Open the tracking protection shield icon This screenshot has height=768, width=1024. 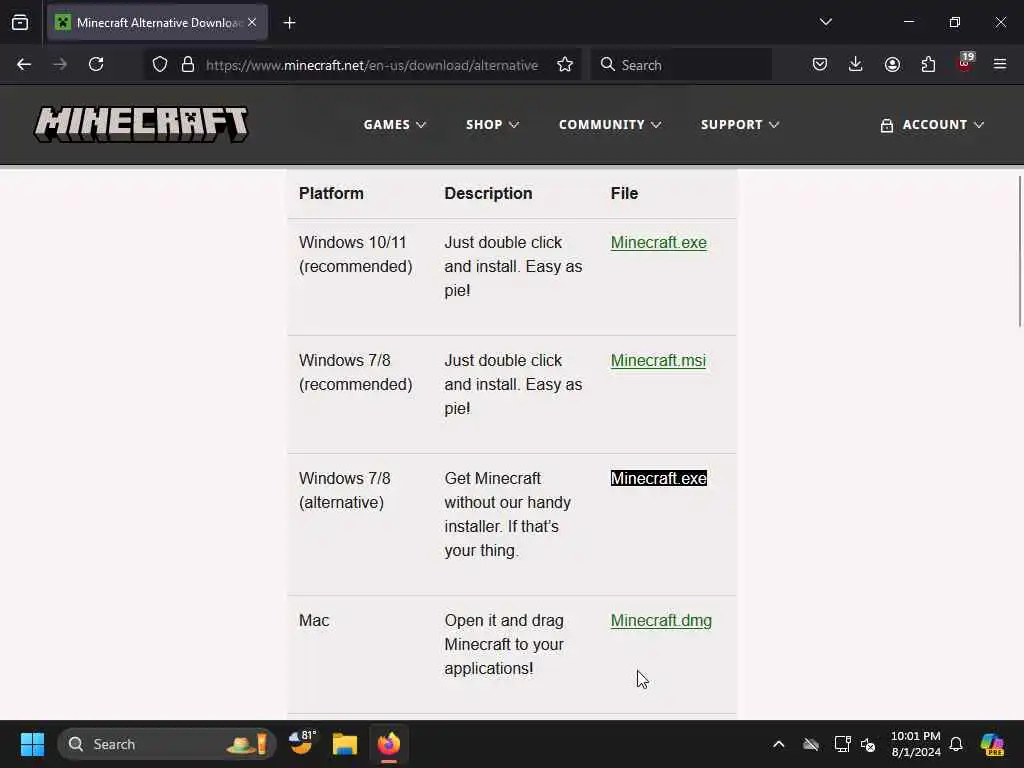[x=160, y=65]
